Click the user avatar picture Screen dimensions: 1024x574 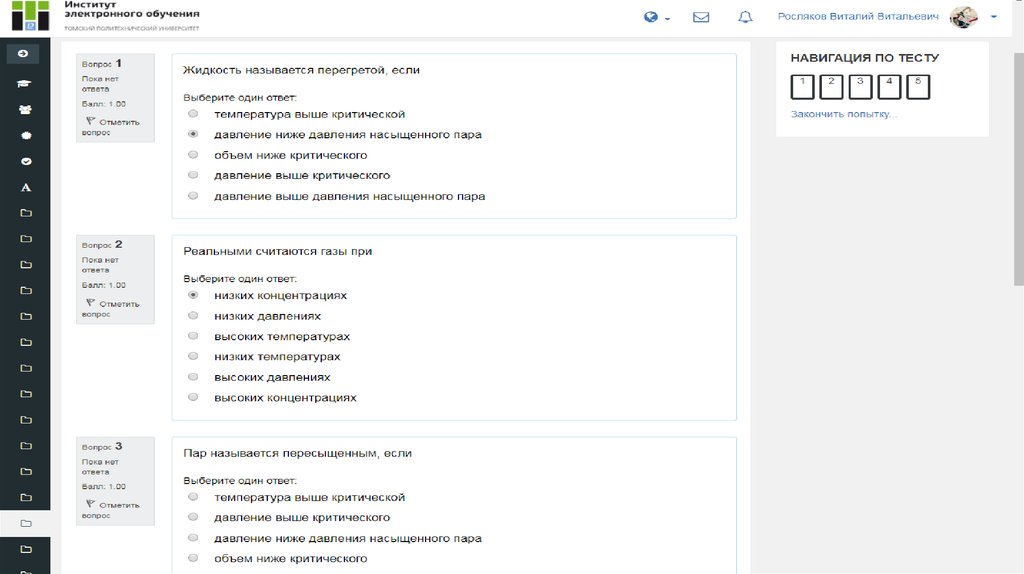(963, 17)
